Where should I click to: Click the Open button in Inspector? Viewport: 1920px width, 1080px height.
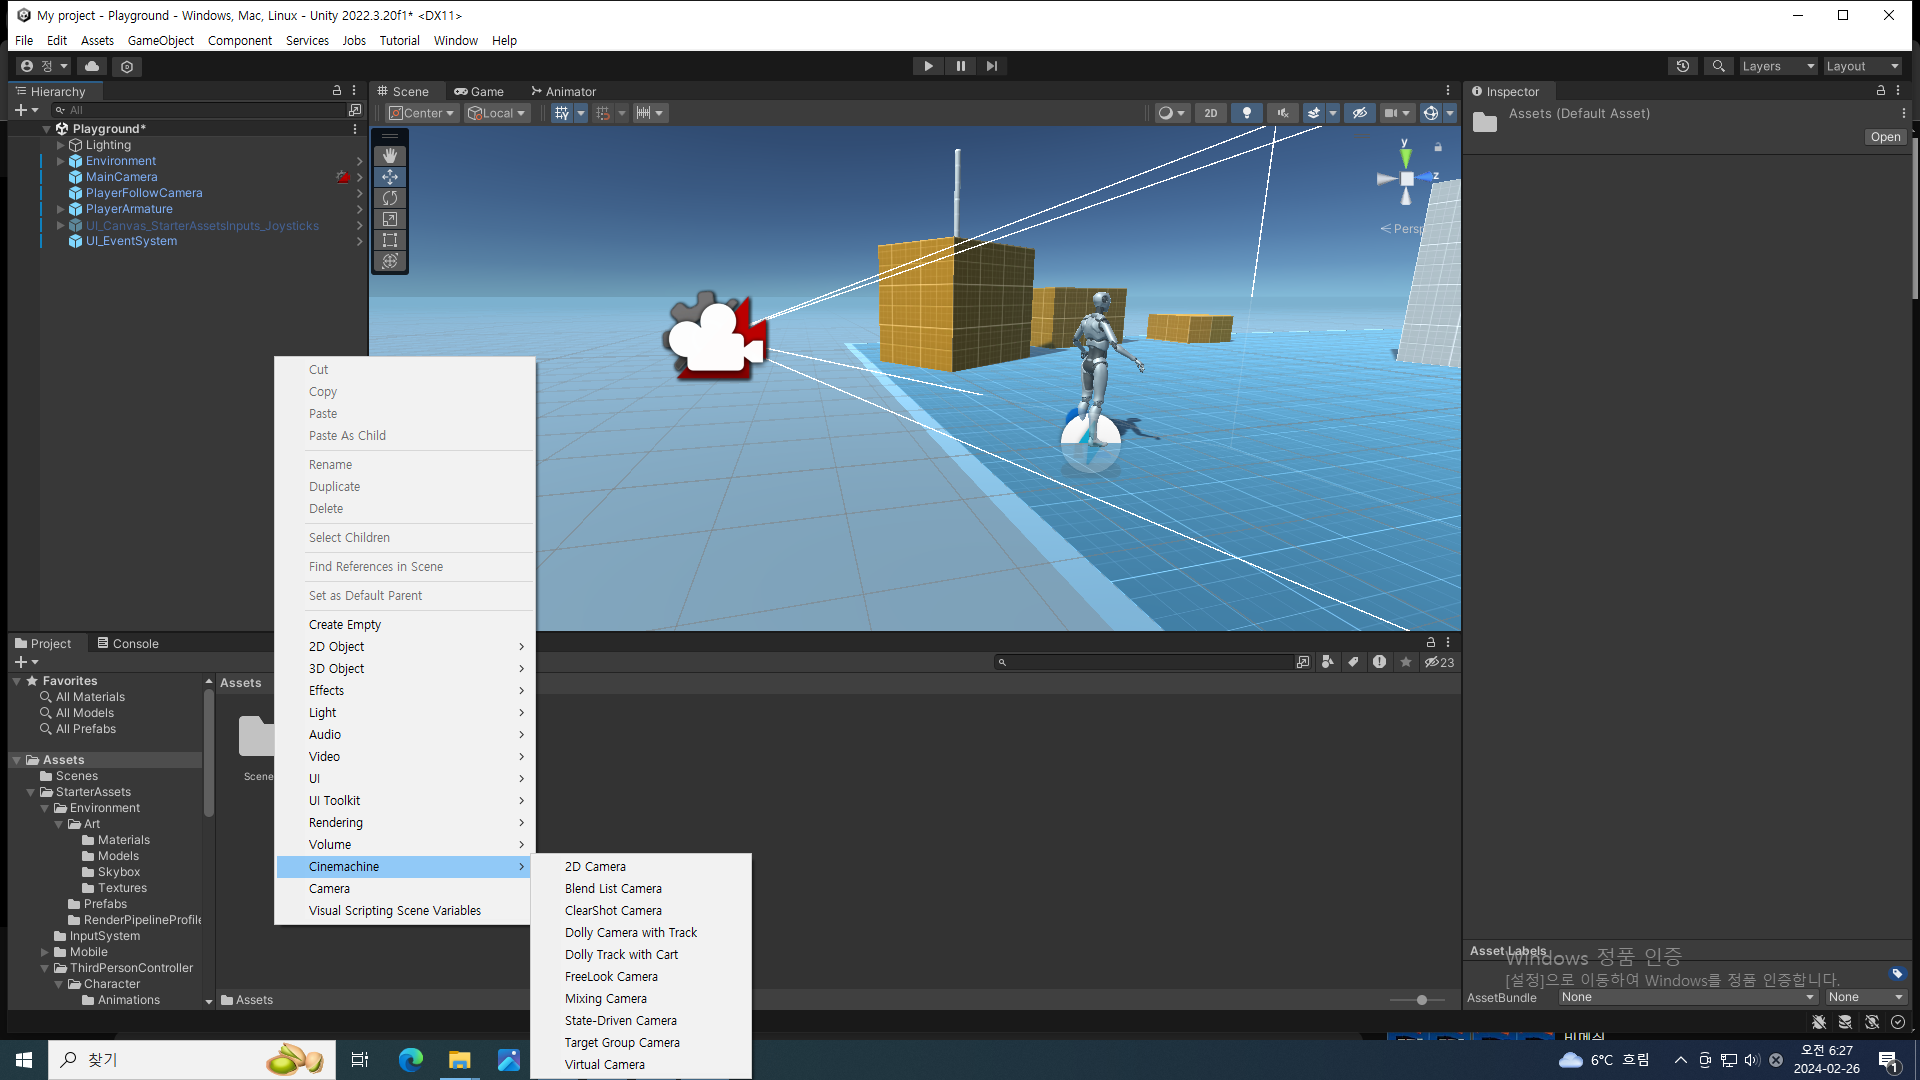tap(1885, 137)
